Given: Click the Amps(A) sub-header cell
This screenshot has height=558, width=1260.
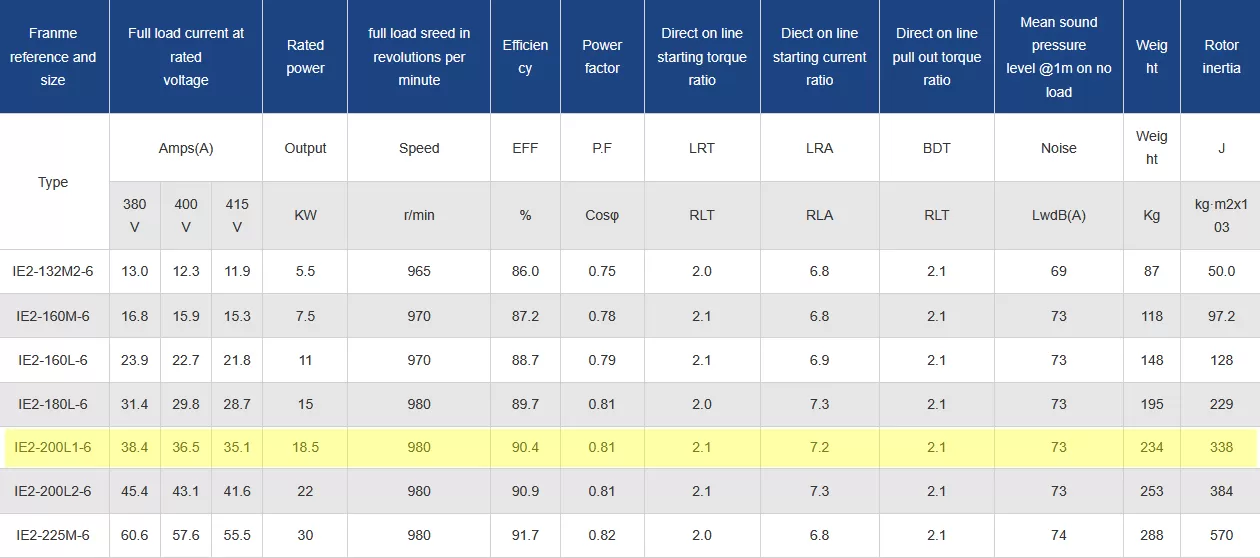Looking at the screenshot, I should (186, 148).
